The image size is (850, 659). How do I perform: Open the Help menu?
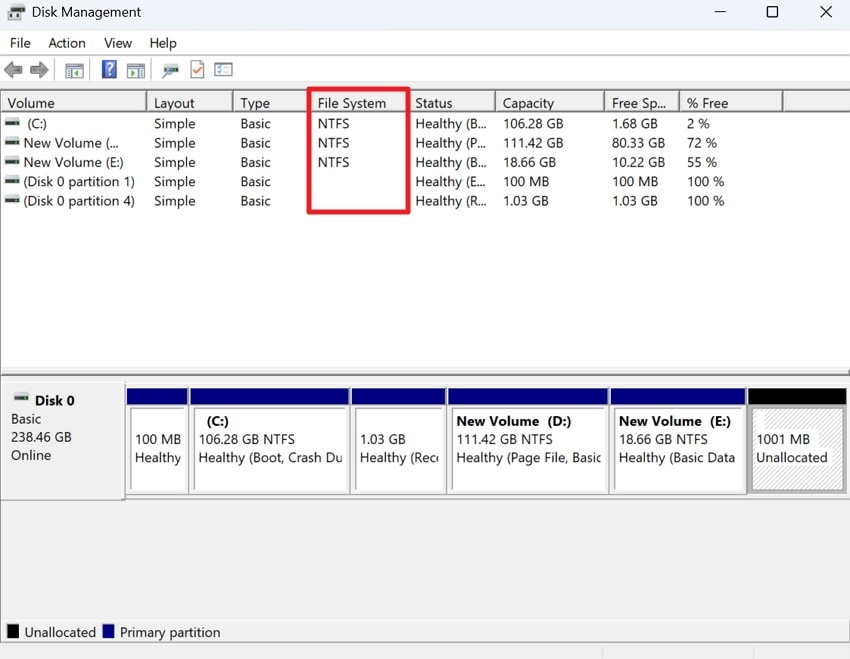point(163,43)
